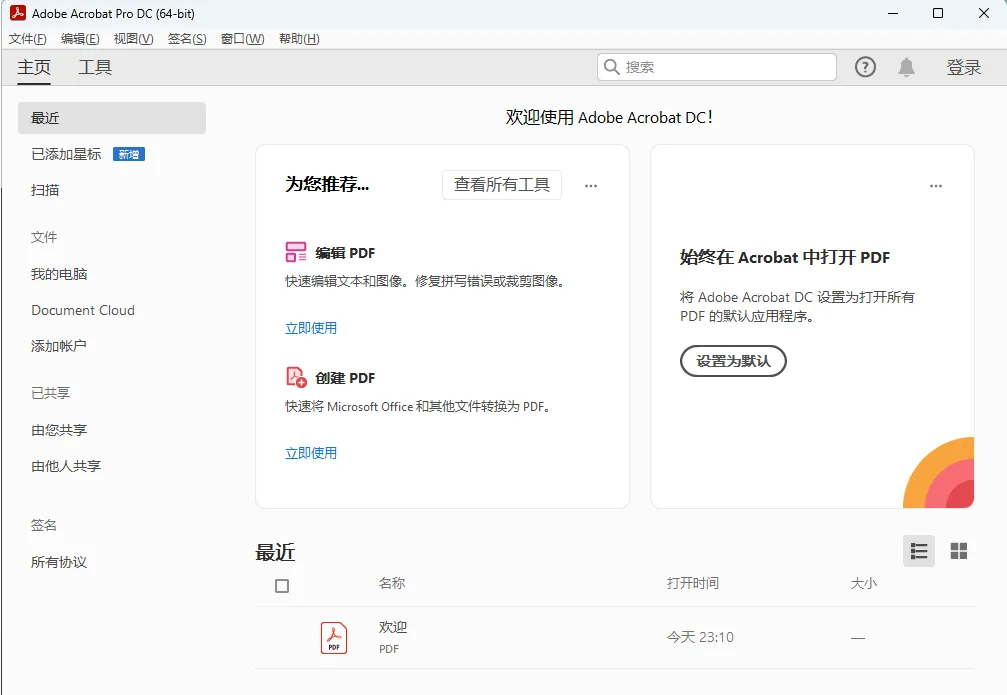Click the 查看所有工具 button
Image resolution: width=1007 pixels, height=695 pixels.
tap(502, 185)
